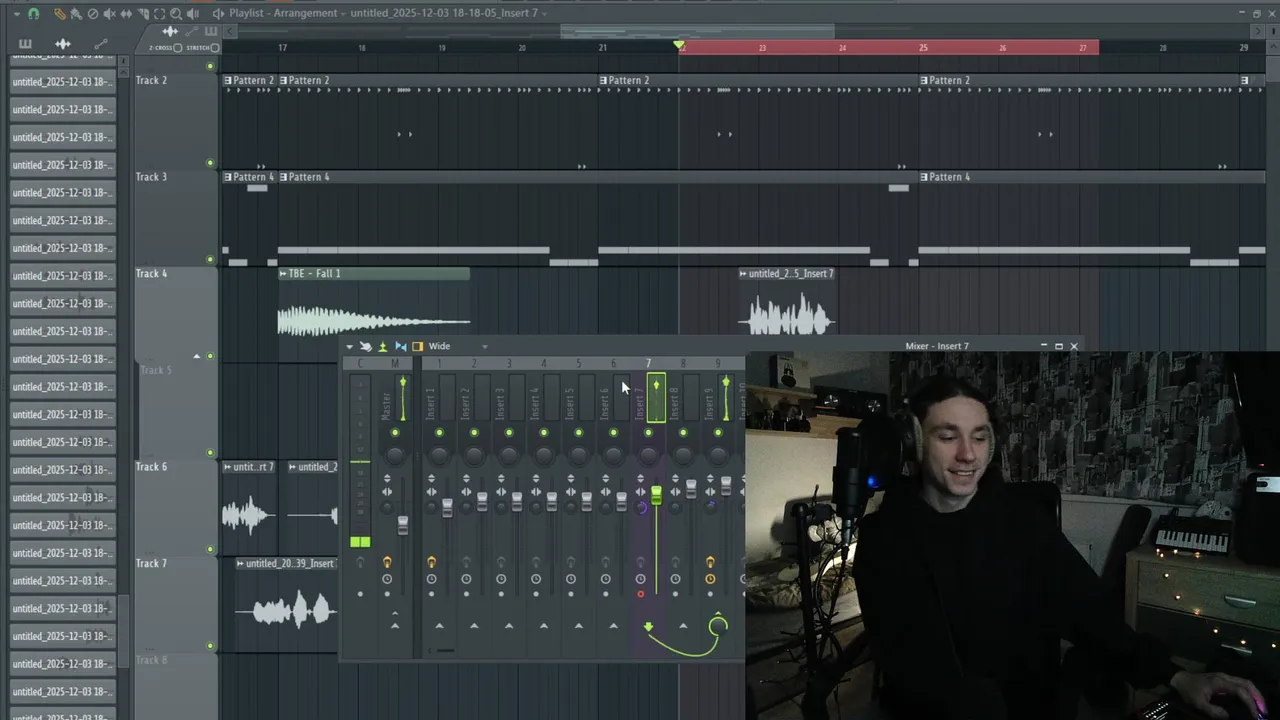Disarm Insert 7 red record dot
Screen dimensions: 1280x720
[641, 594]
